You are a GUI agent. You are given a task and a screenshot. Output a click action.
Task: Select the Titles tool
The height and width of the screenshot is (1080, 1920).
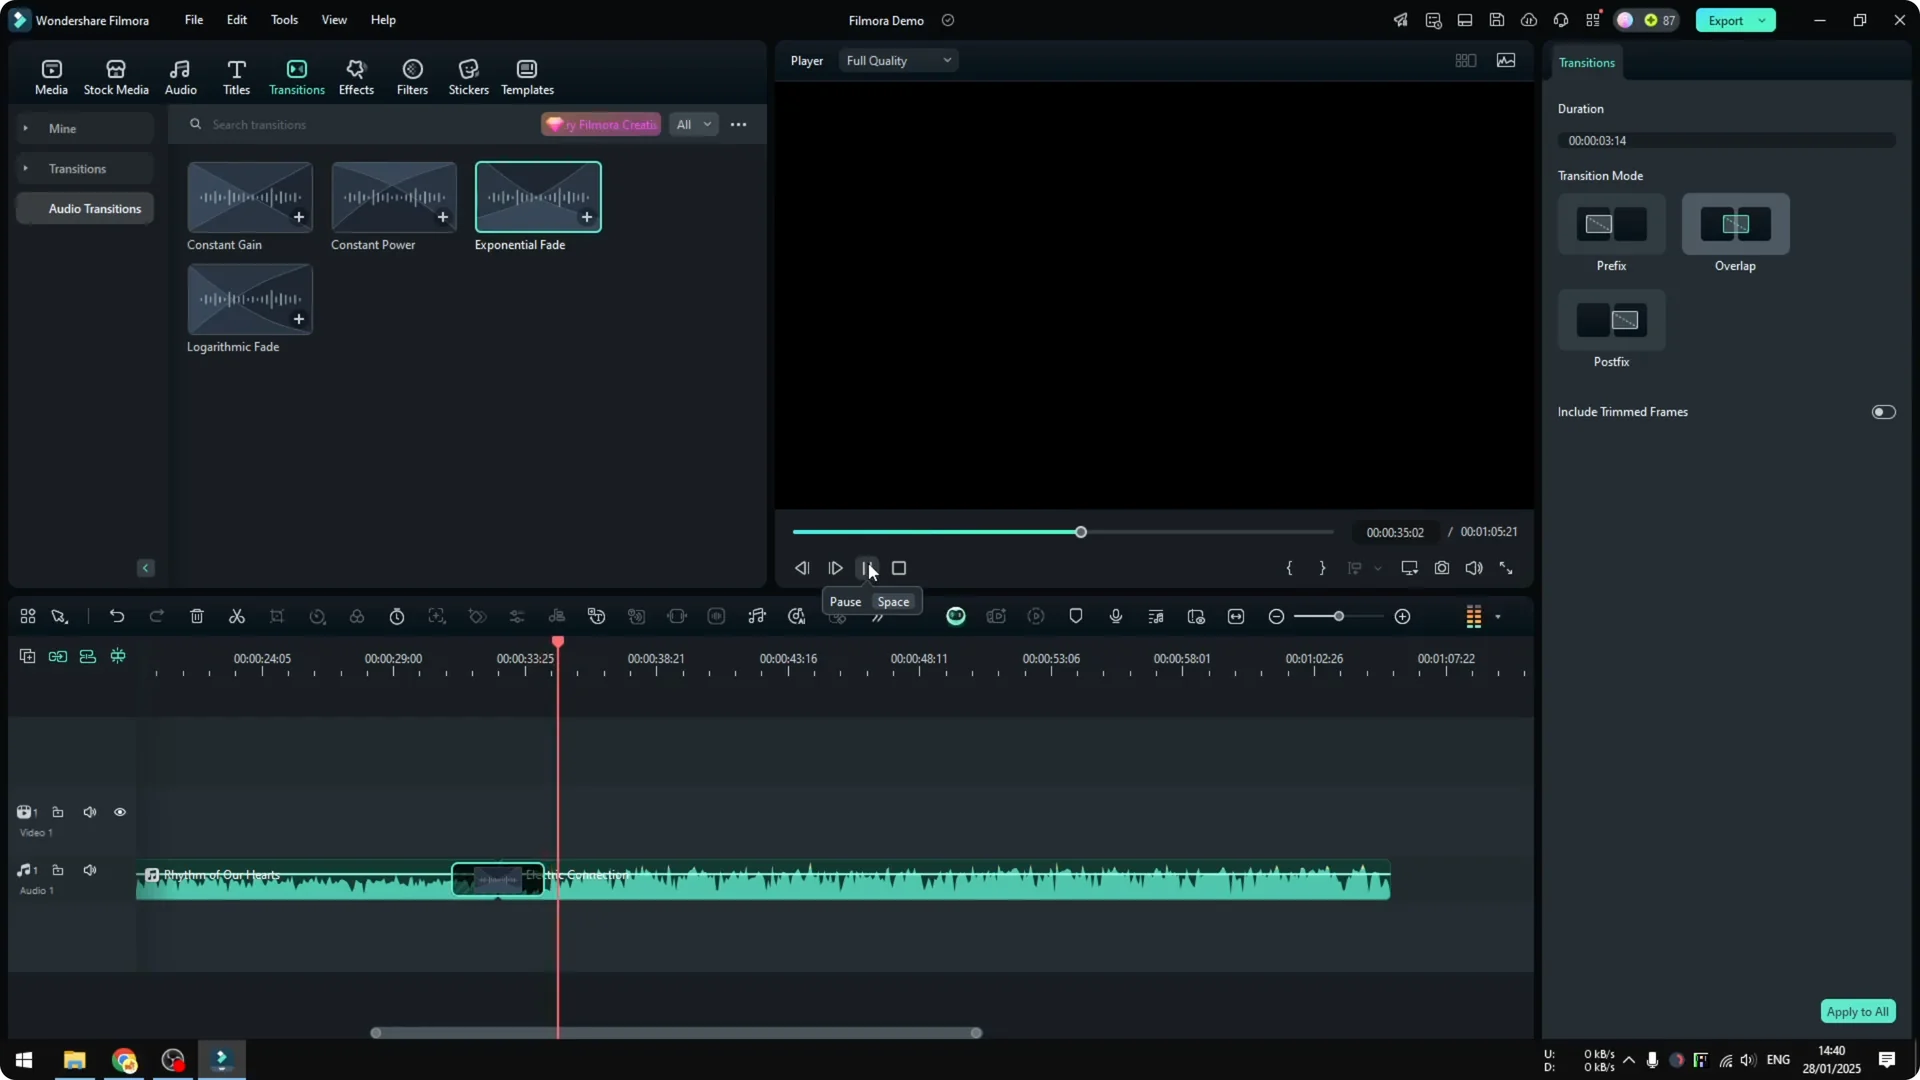click(x=236, y=75)
